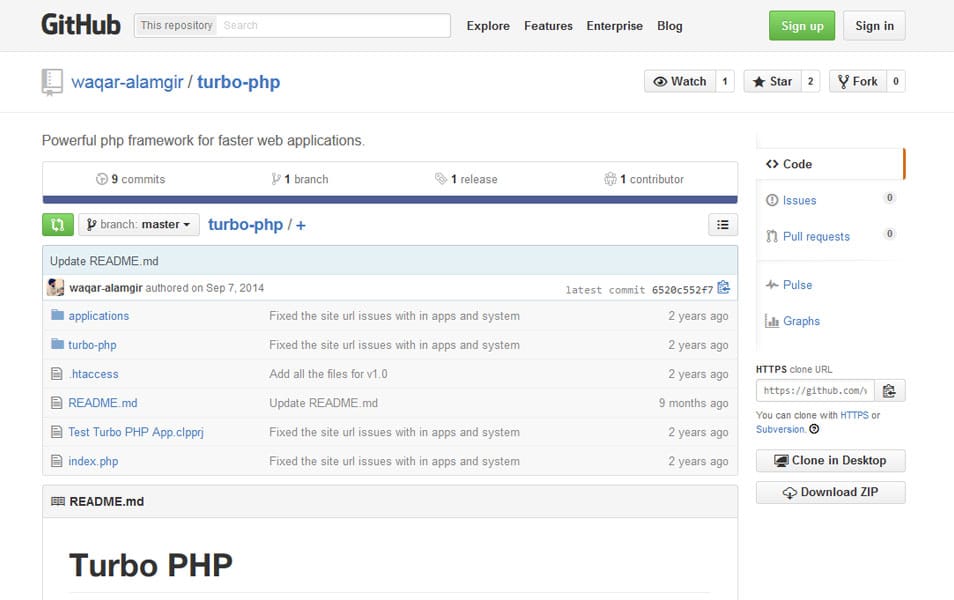Image resolution: width=954 pixels, height=600 pixels.
Task: Open the applications folder
Action: 99,316
